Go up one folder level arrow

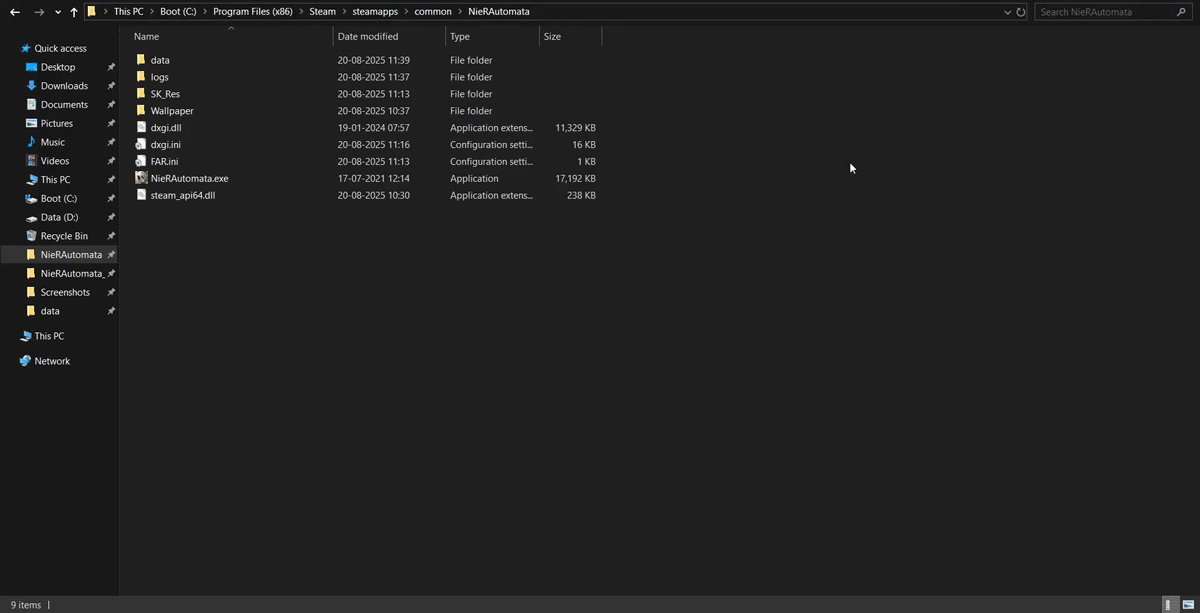(74, 12)
